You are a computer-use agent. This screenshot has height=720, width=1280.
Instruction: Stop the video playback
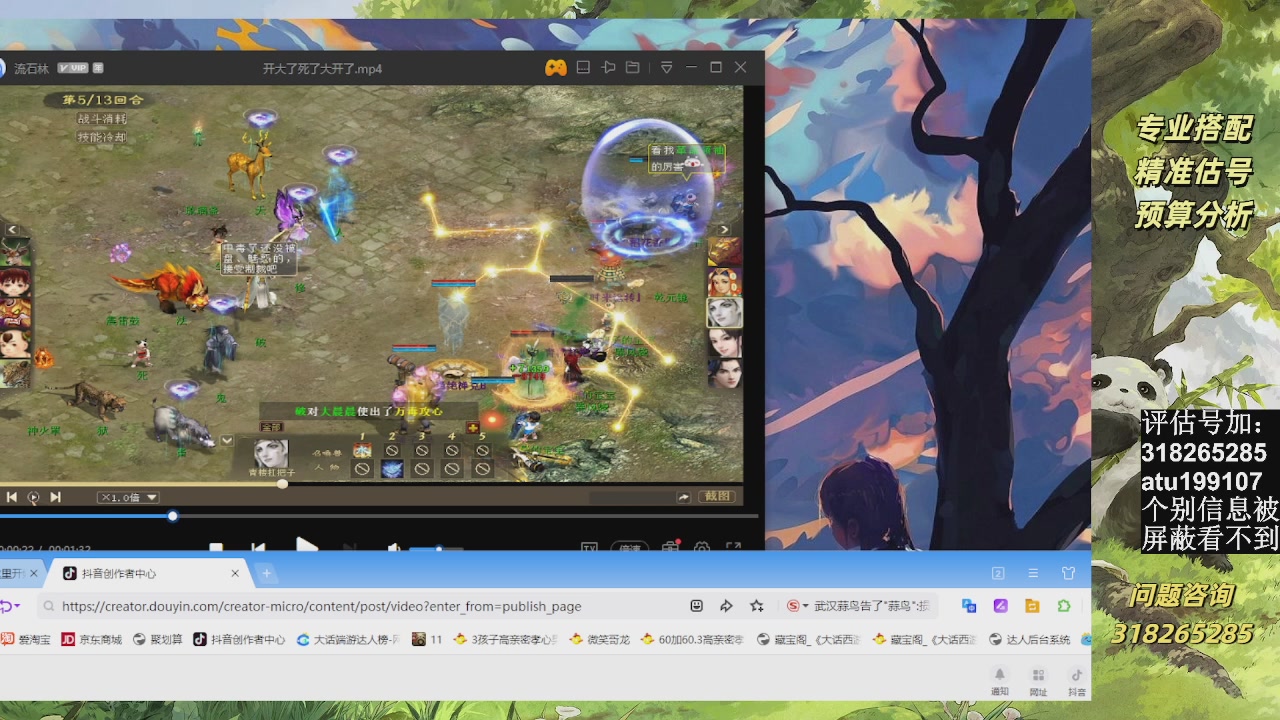pyautogui.click(x=216, y=547)
